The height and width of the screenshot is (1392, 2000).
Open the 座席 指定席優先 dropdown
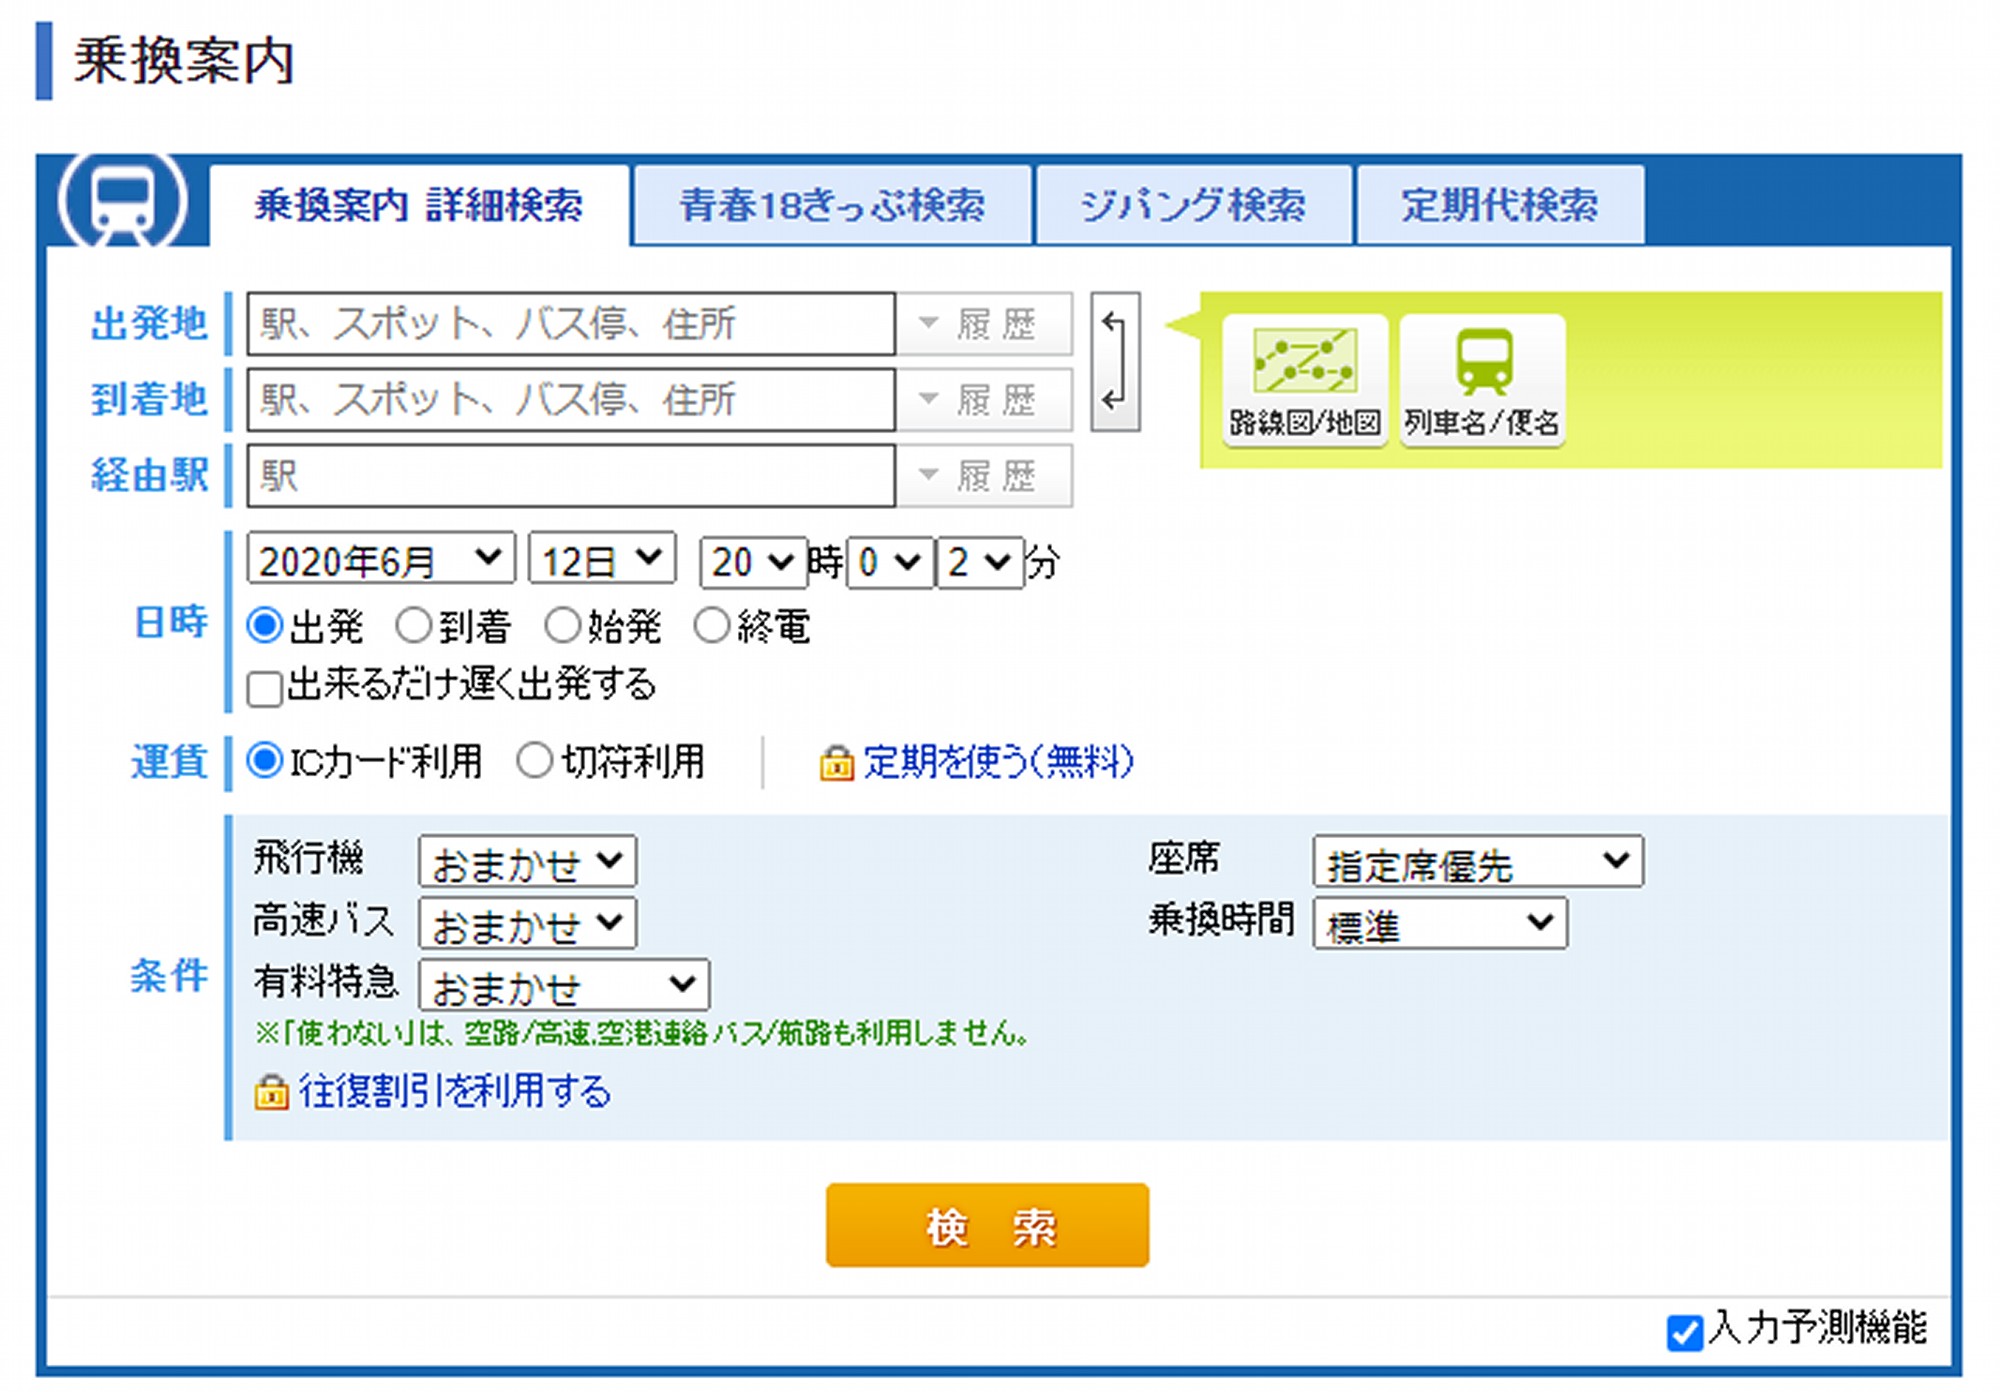(x=1477, y=862)
